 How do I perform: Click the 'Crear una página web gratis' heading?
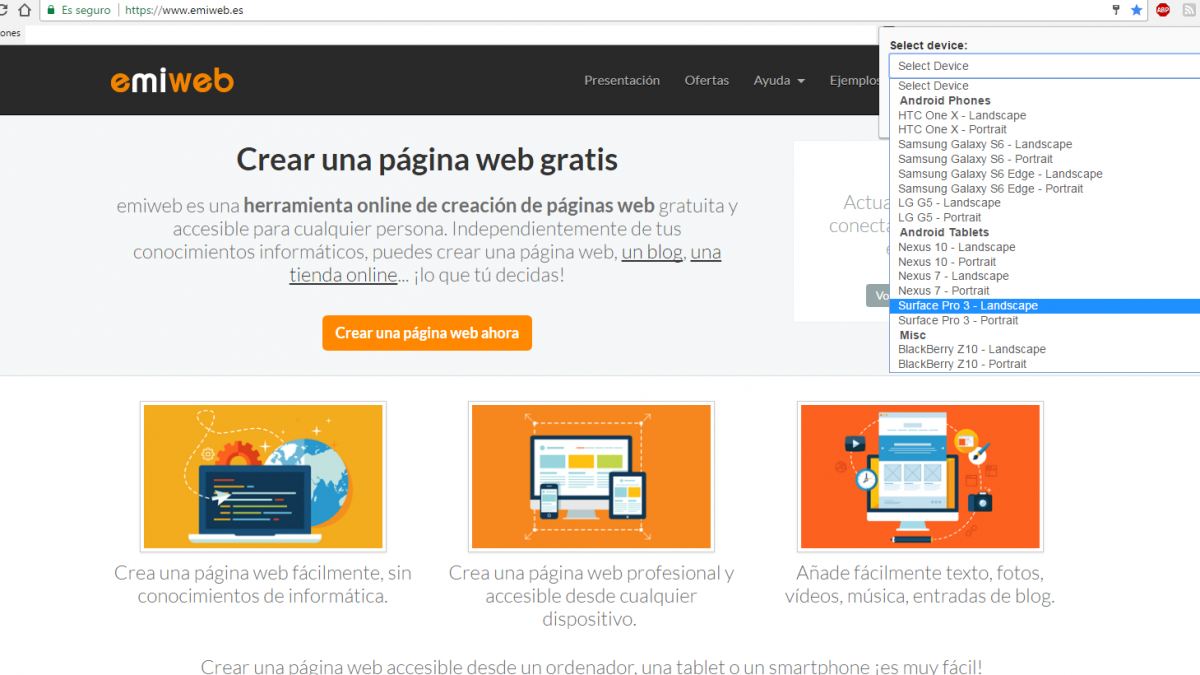click(427, 159)
